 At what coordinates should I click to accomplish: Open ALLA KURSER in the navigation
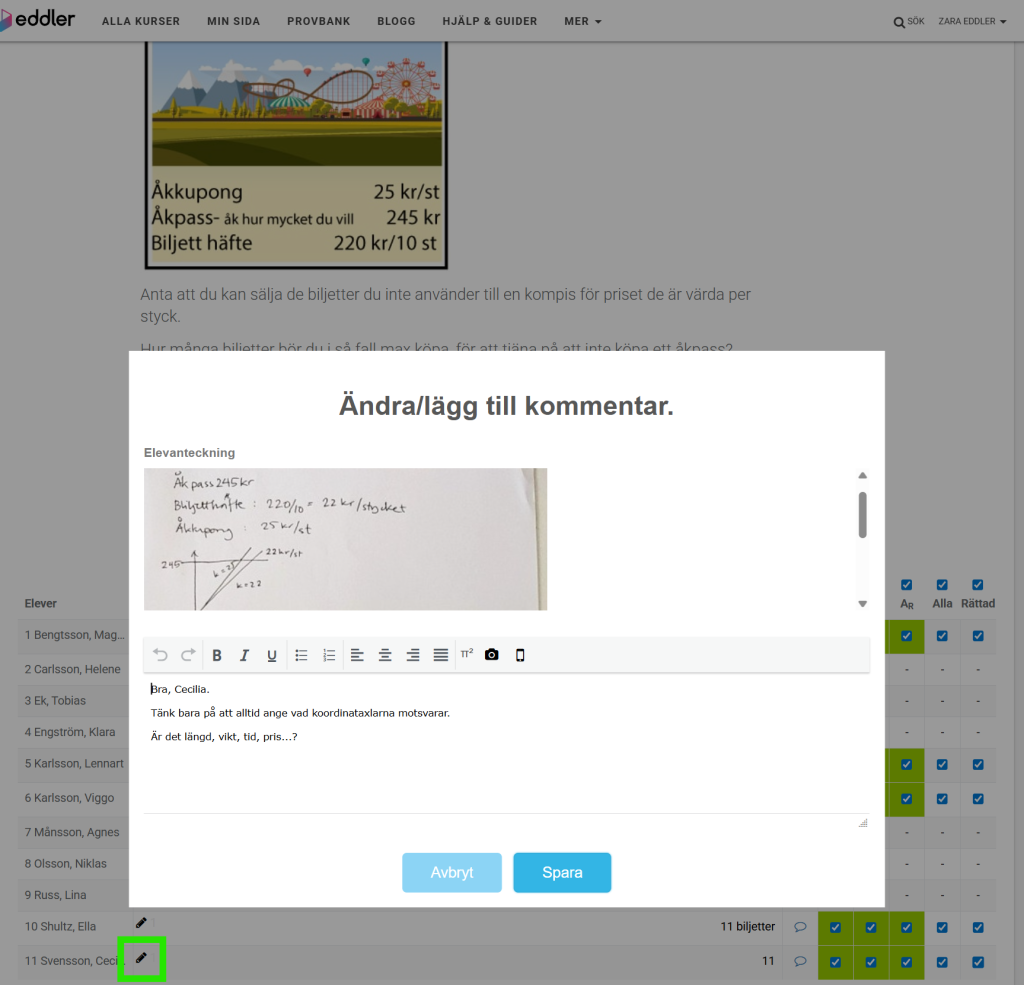pyautogui.click(x=141, y=21)
